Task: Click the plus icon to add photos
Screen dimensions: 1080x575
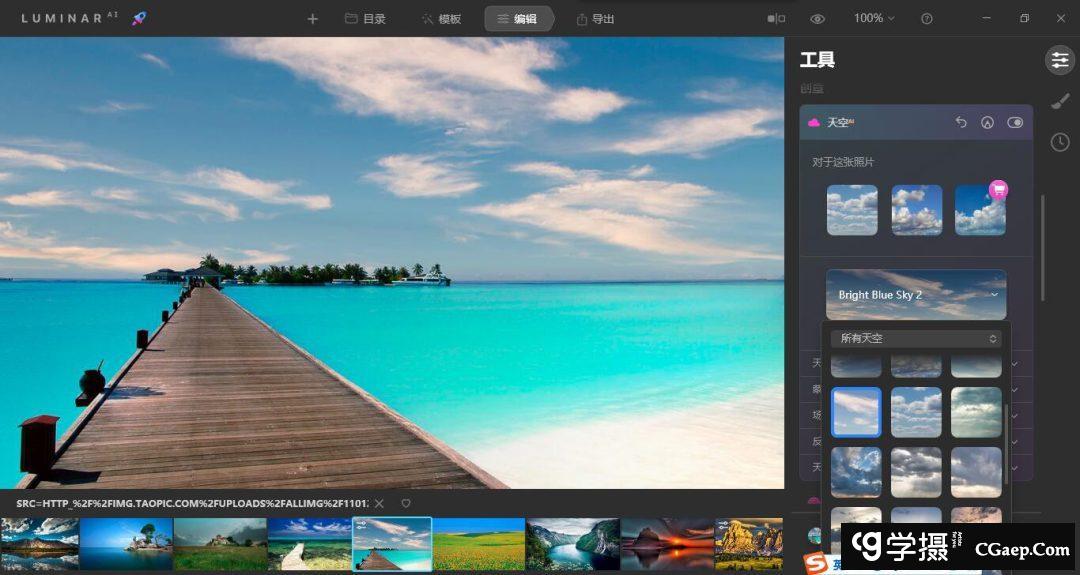Action: click(312, 19)
